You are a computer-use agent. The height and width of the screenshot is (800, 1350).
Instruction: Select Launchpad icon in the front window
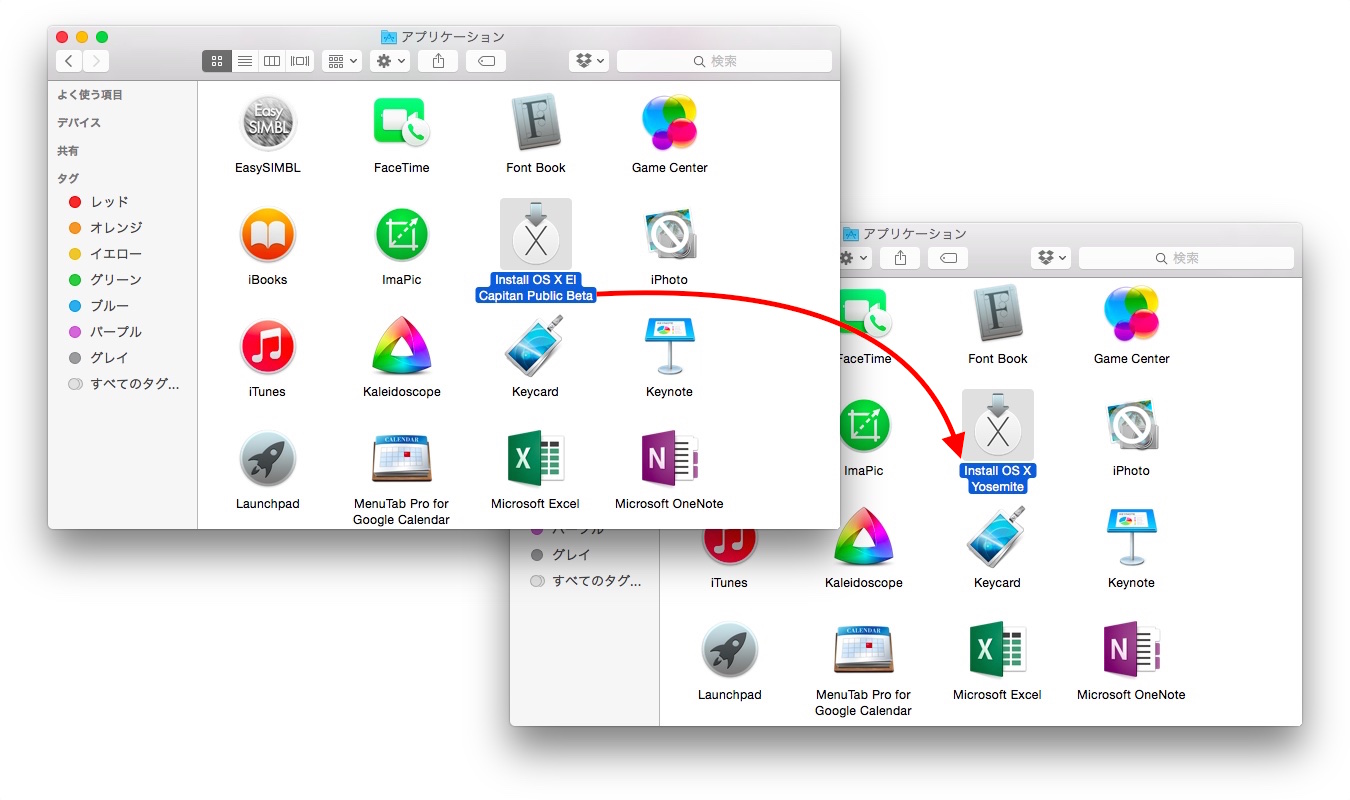pos(268,459)
